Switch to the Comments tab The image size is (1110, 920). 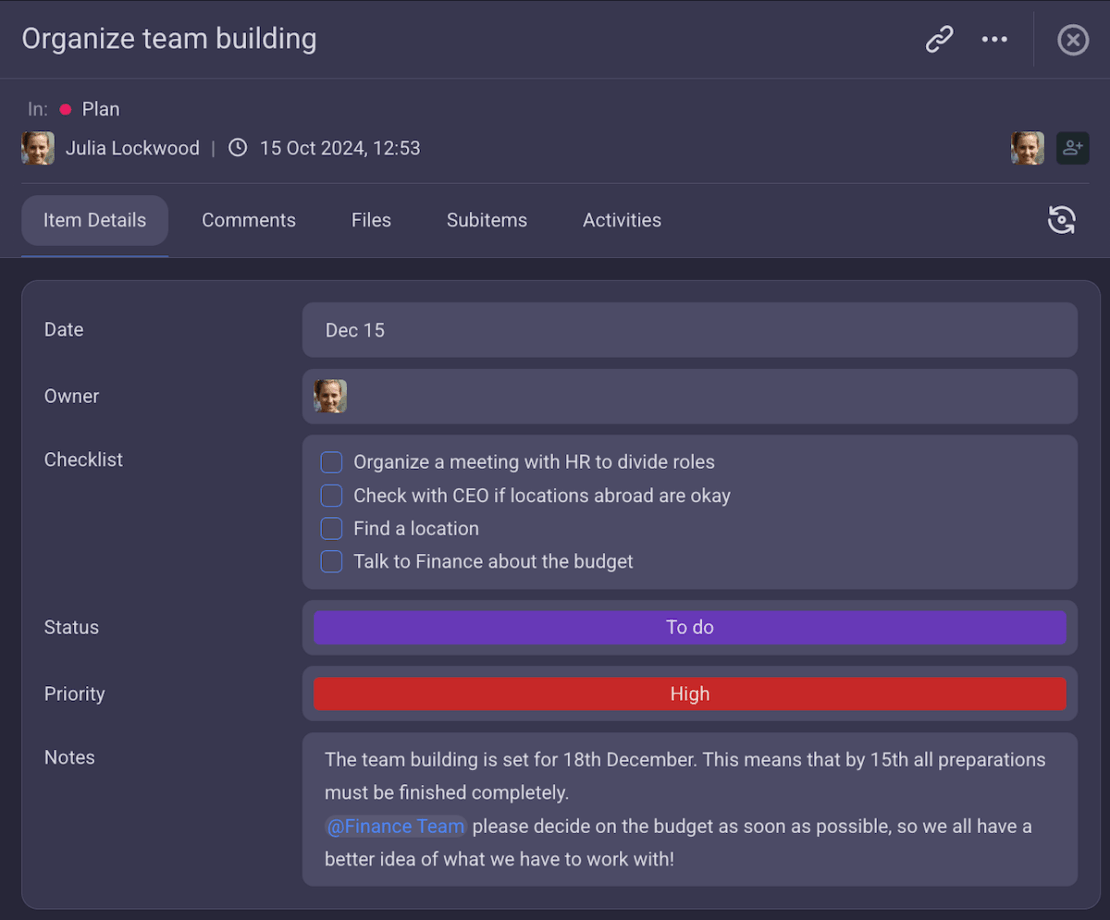point(249,220)
